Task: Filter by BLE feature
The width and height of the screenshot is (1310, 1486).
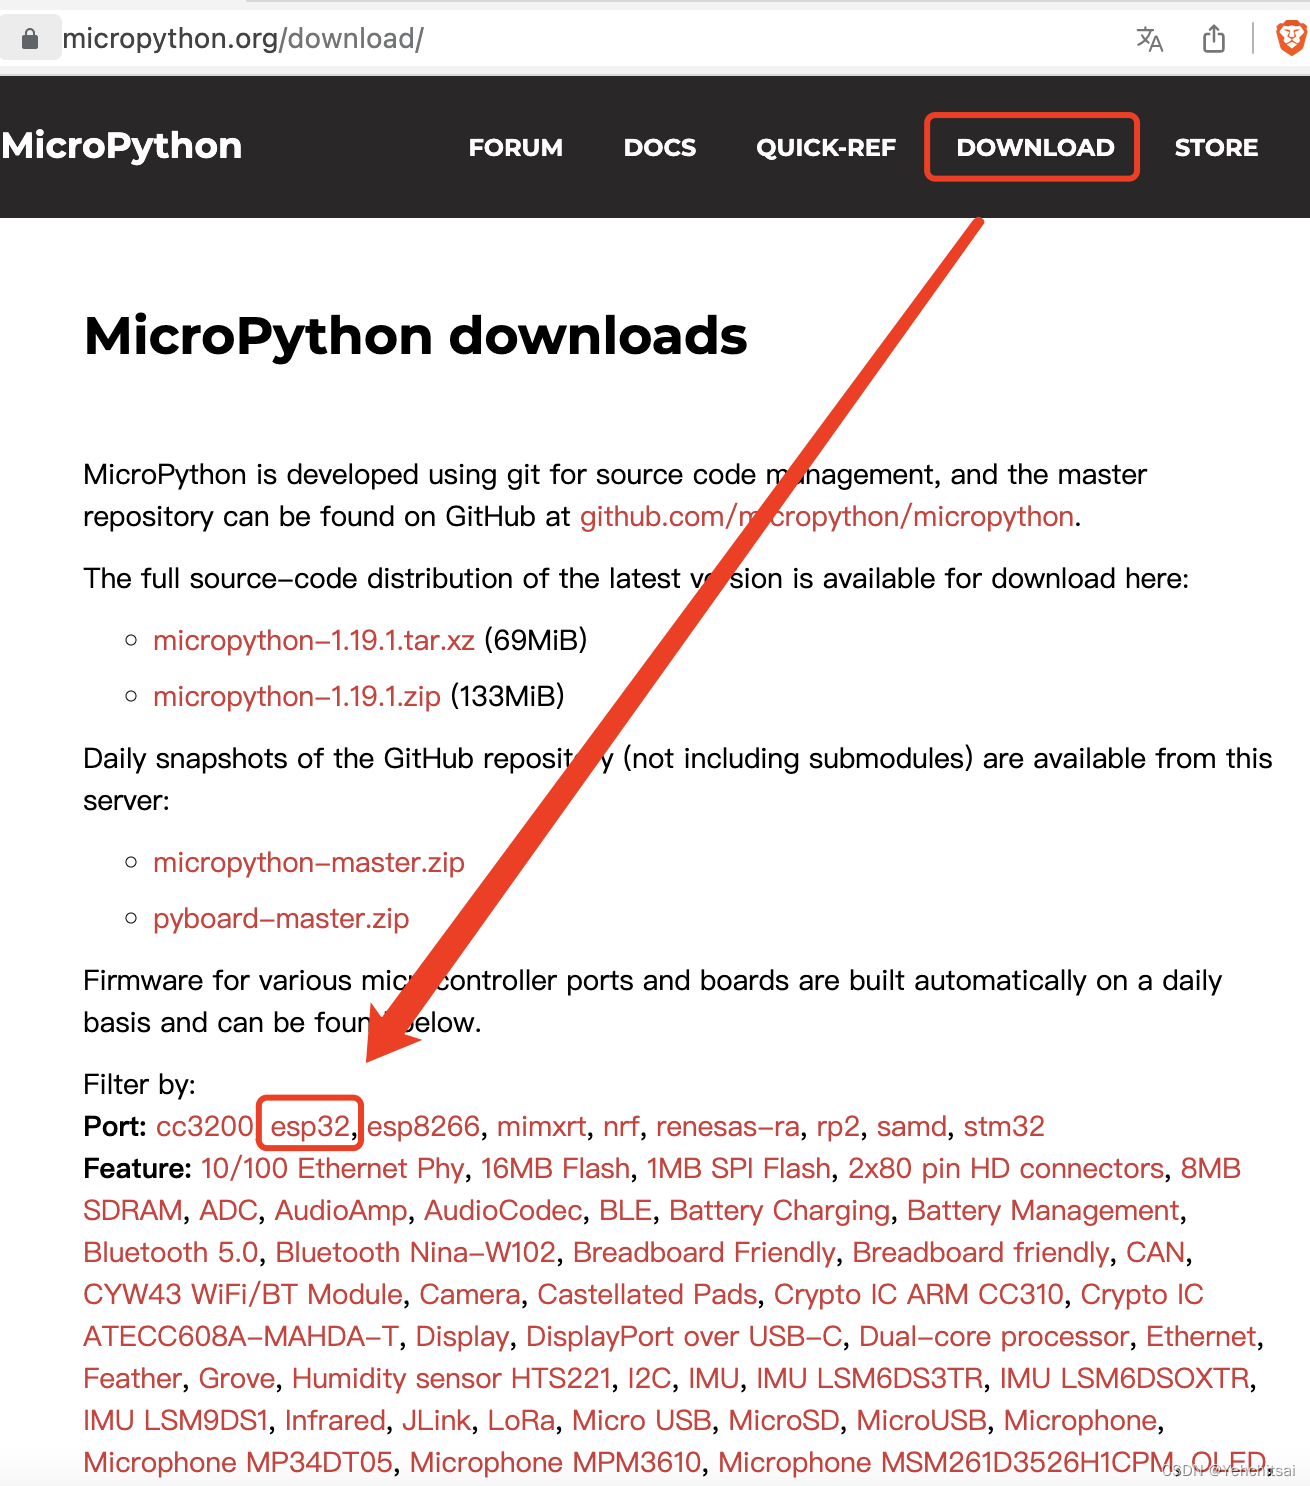Action: 626,1211
